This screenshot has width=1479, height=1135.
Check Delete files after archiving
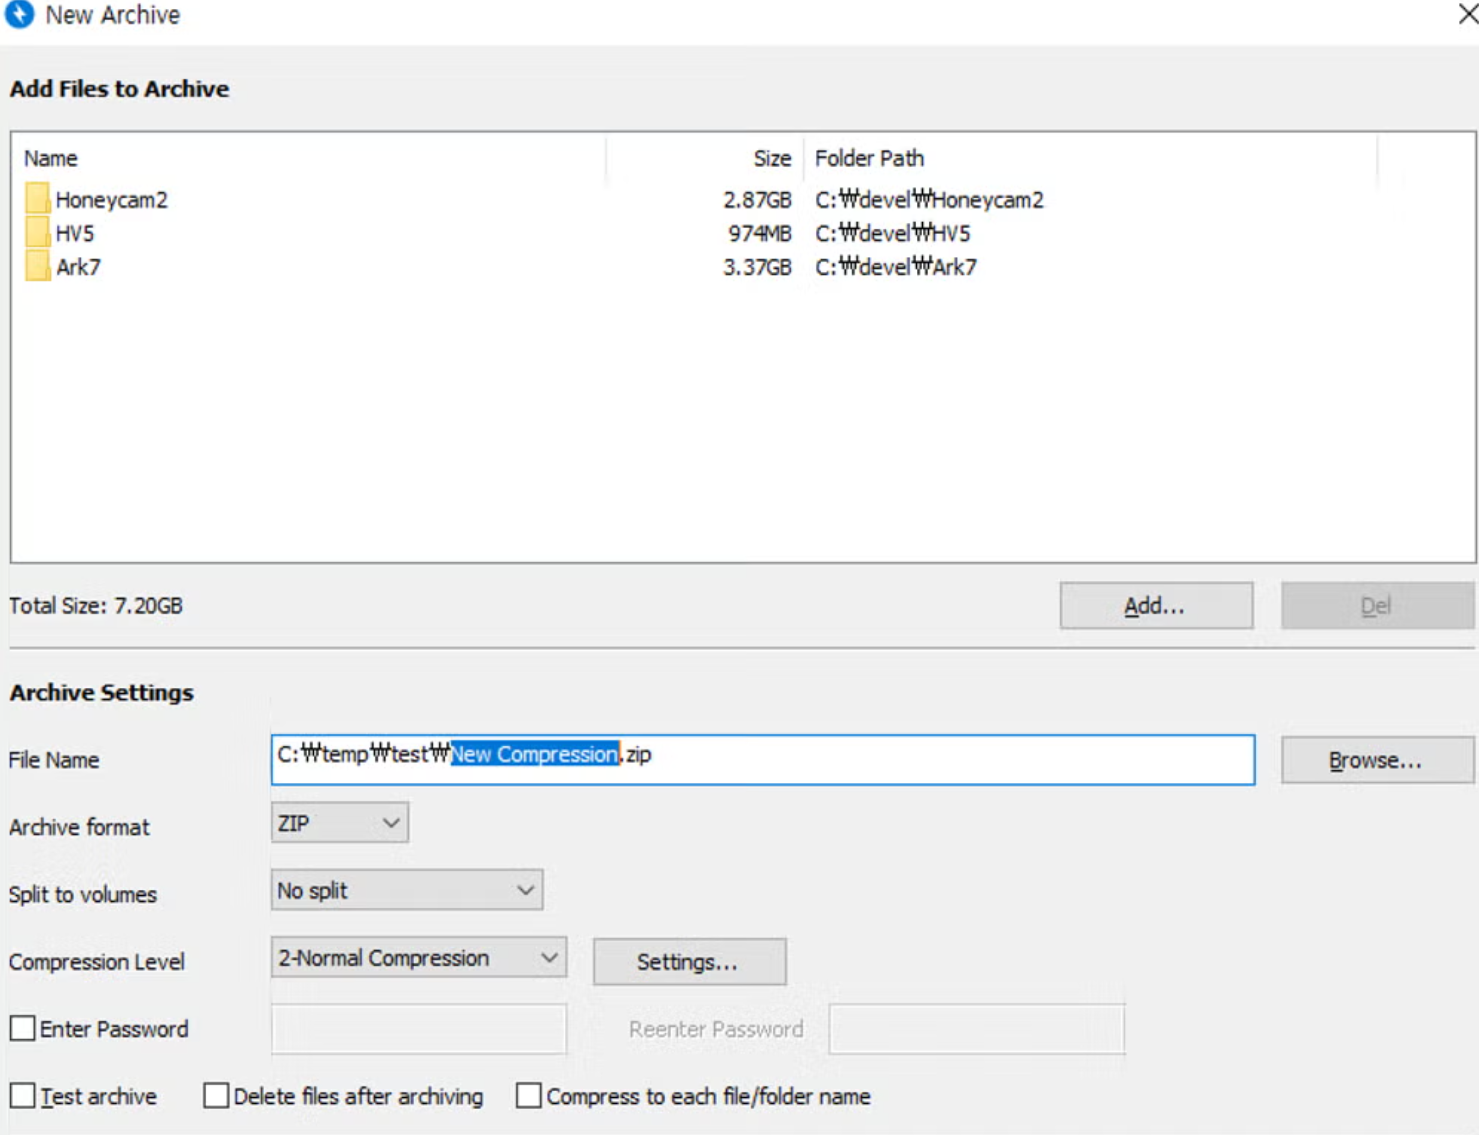point(216,1095)
